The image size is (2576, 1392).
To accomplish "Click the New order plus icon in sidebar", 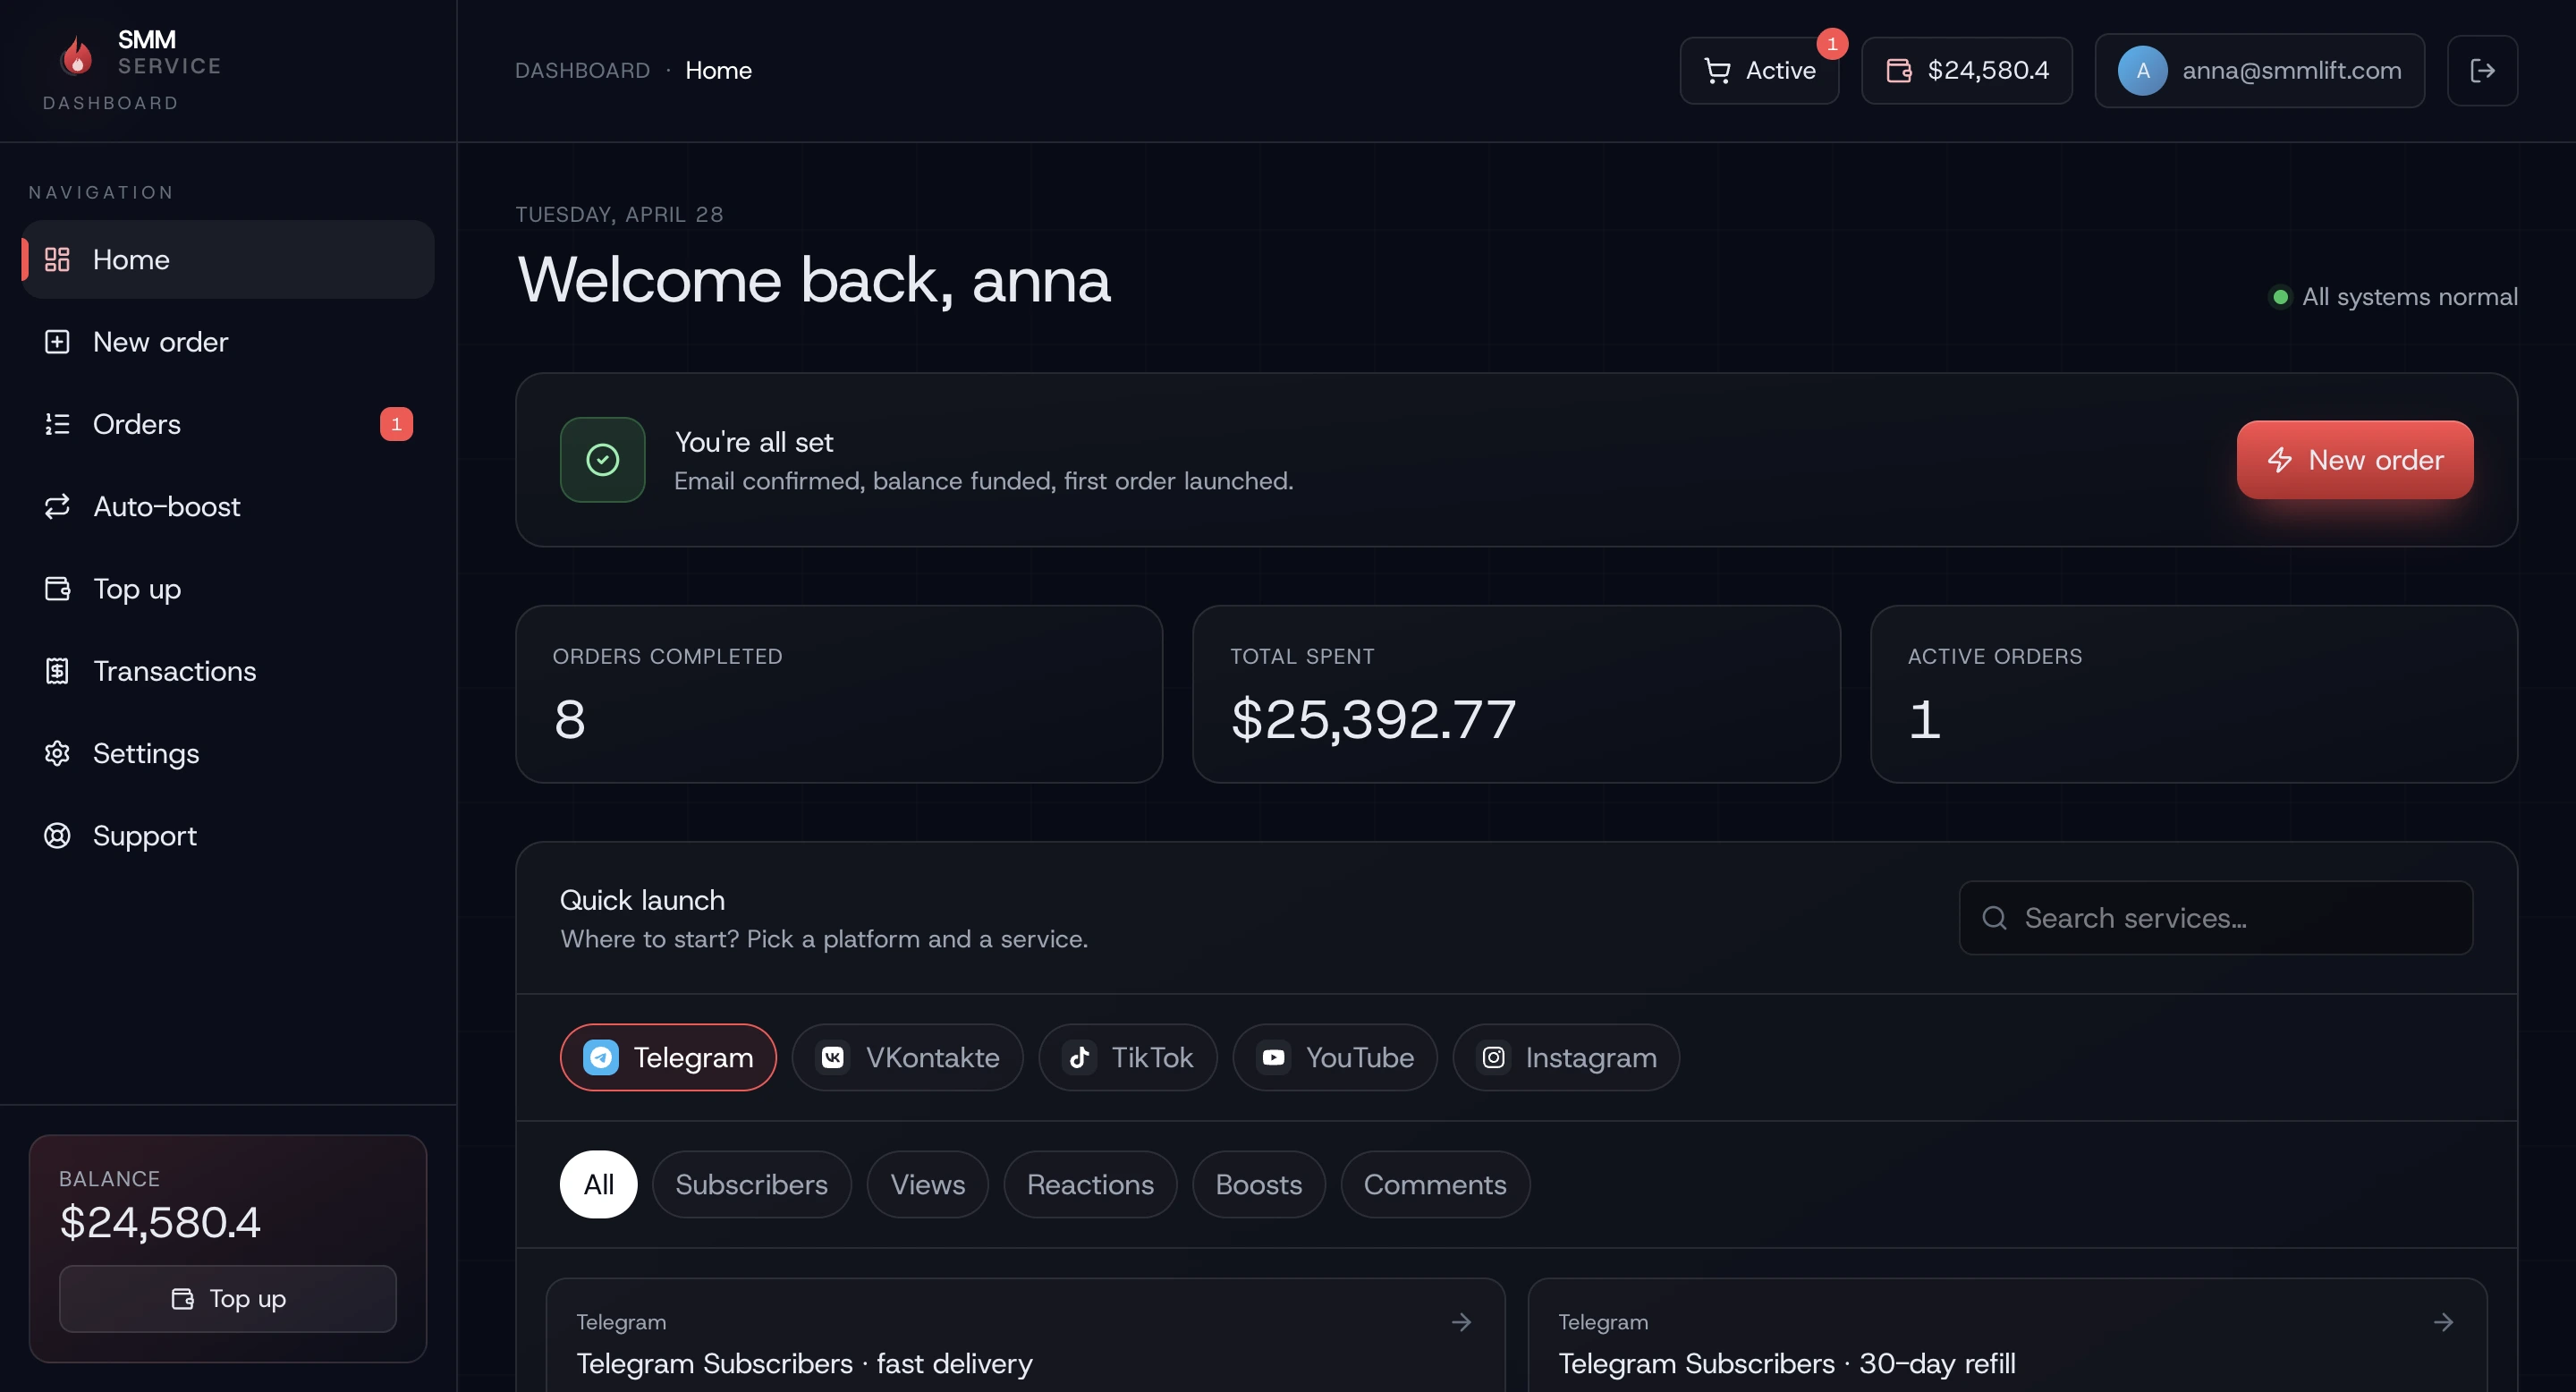I will [57, 342].
